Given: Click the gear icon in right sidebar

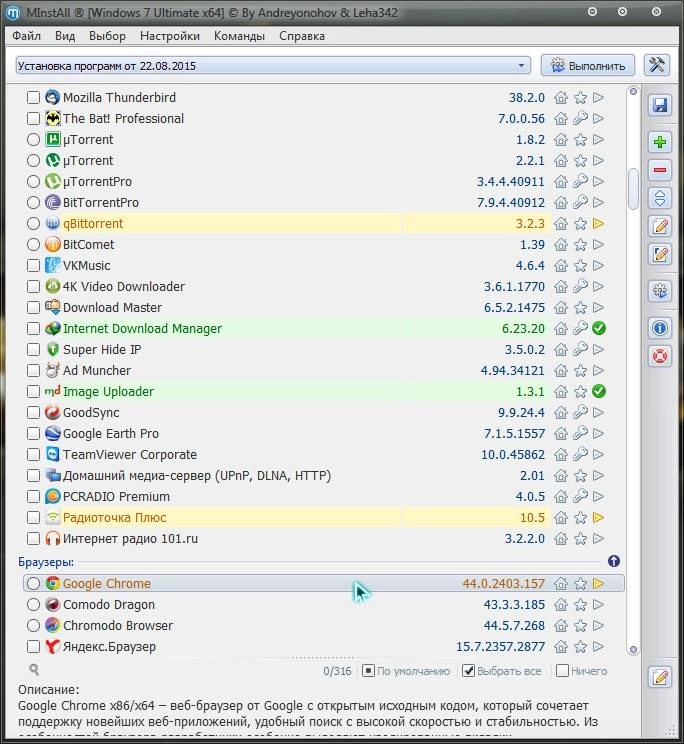Looking at the screenshot, I should 660,291.
